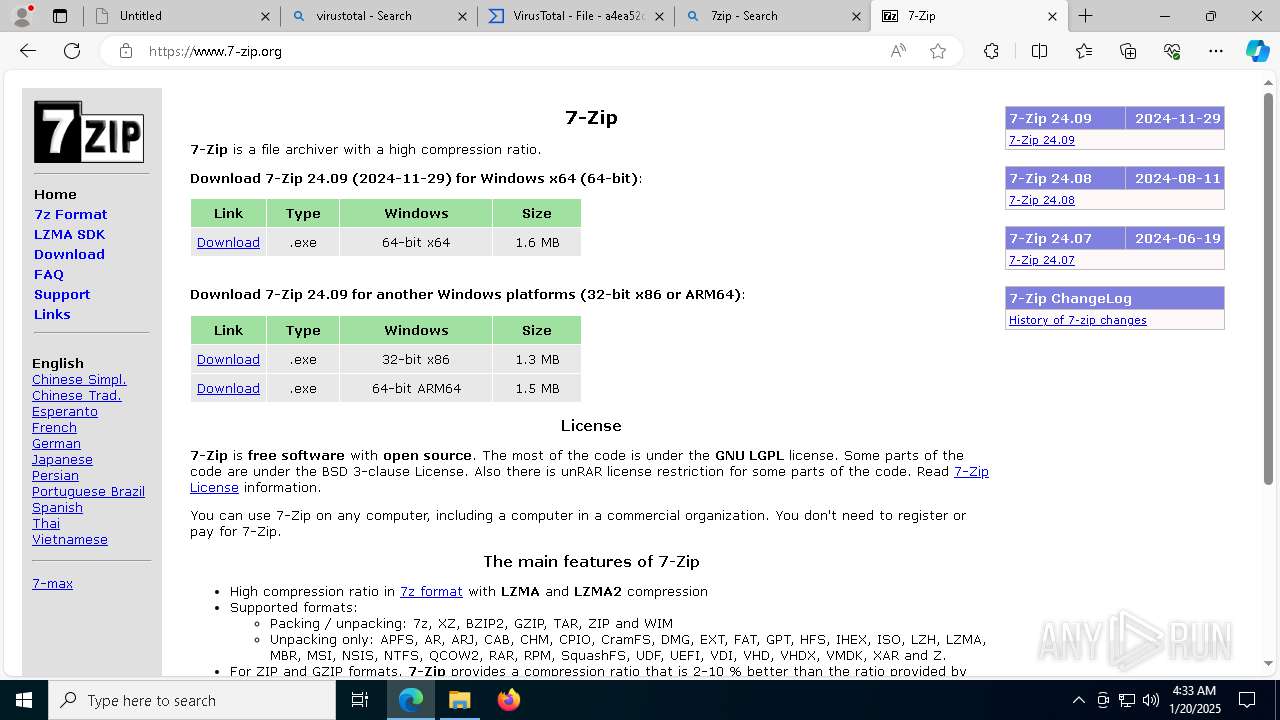
Task: Open 7-Zip 24.07 news link
Action: coord(1042,260)
